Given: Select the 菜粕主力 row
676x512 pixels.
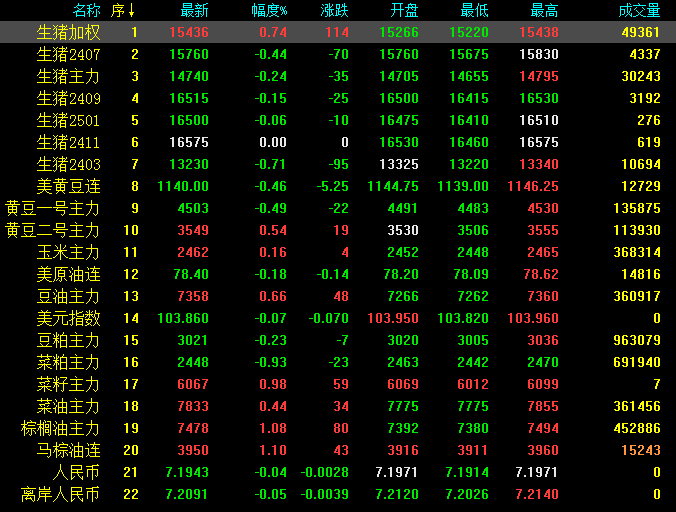Looking at the screenshot, I should (x=338, y=362).
